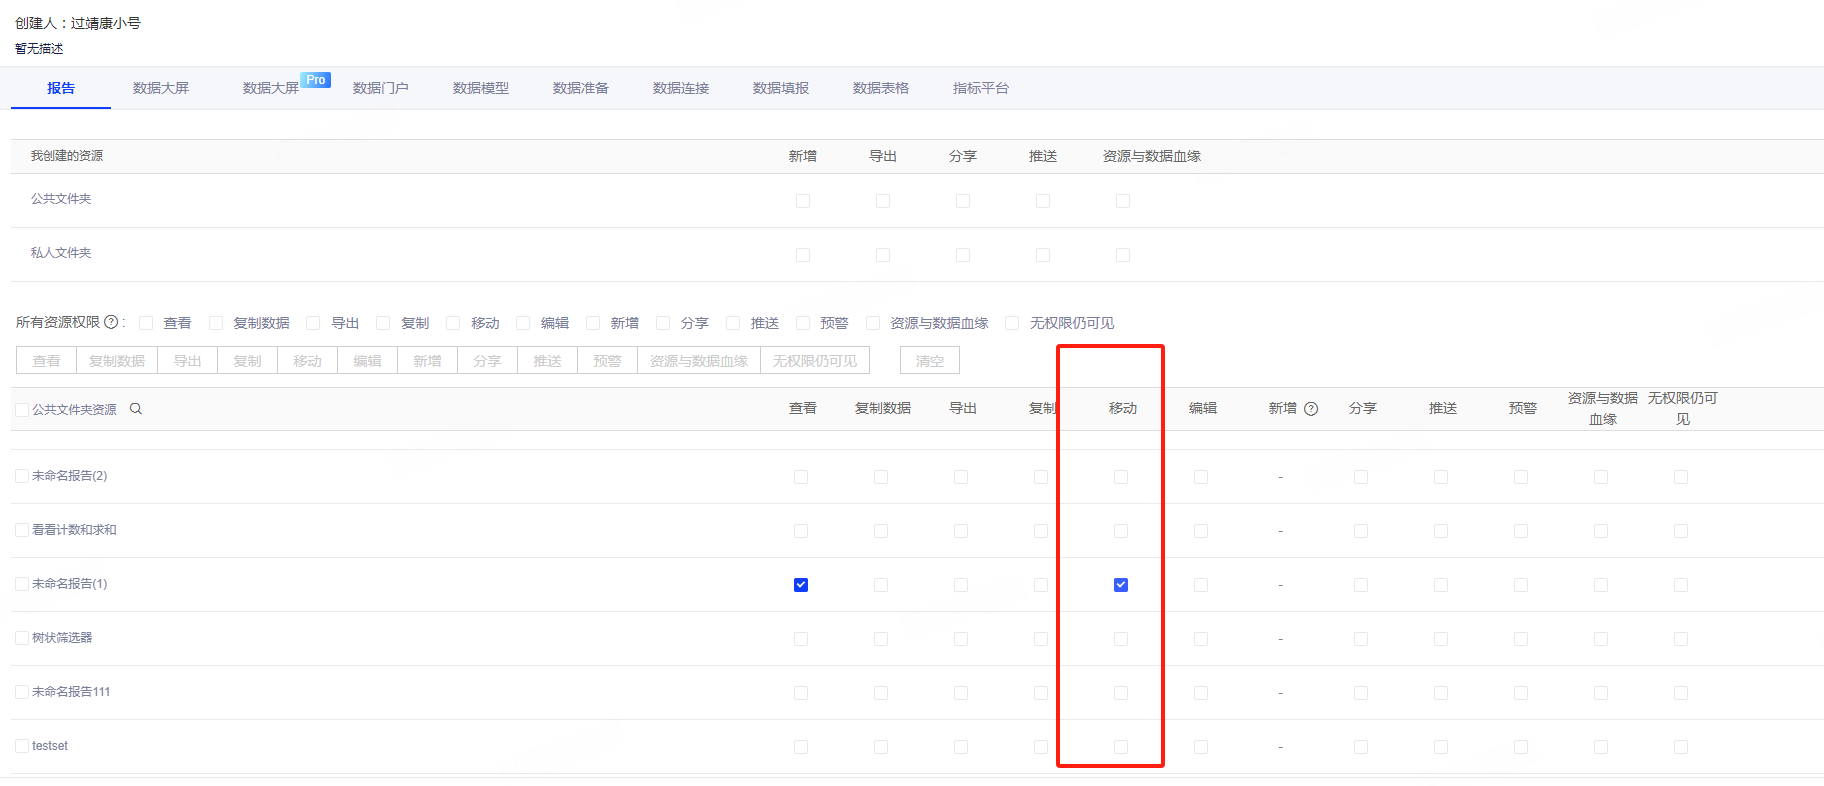This screenshot has height=786, width=1824.
Task: Open the 数据大屏 tab with Pro badge
Action: tap(271, 88)
